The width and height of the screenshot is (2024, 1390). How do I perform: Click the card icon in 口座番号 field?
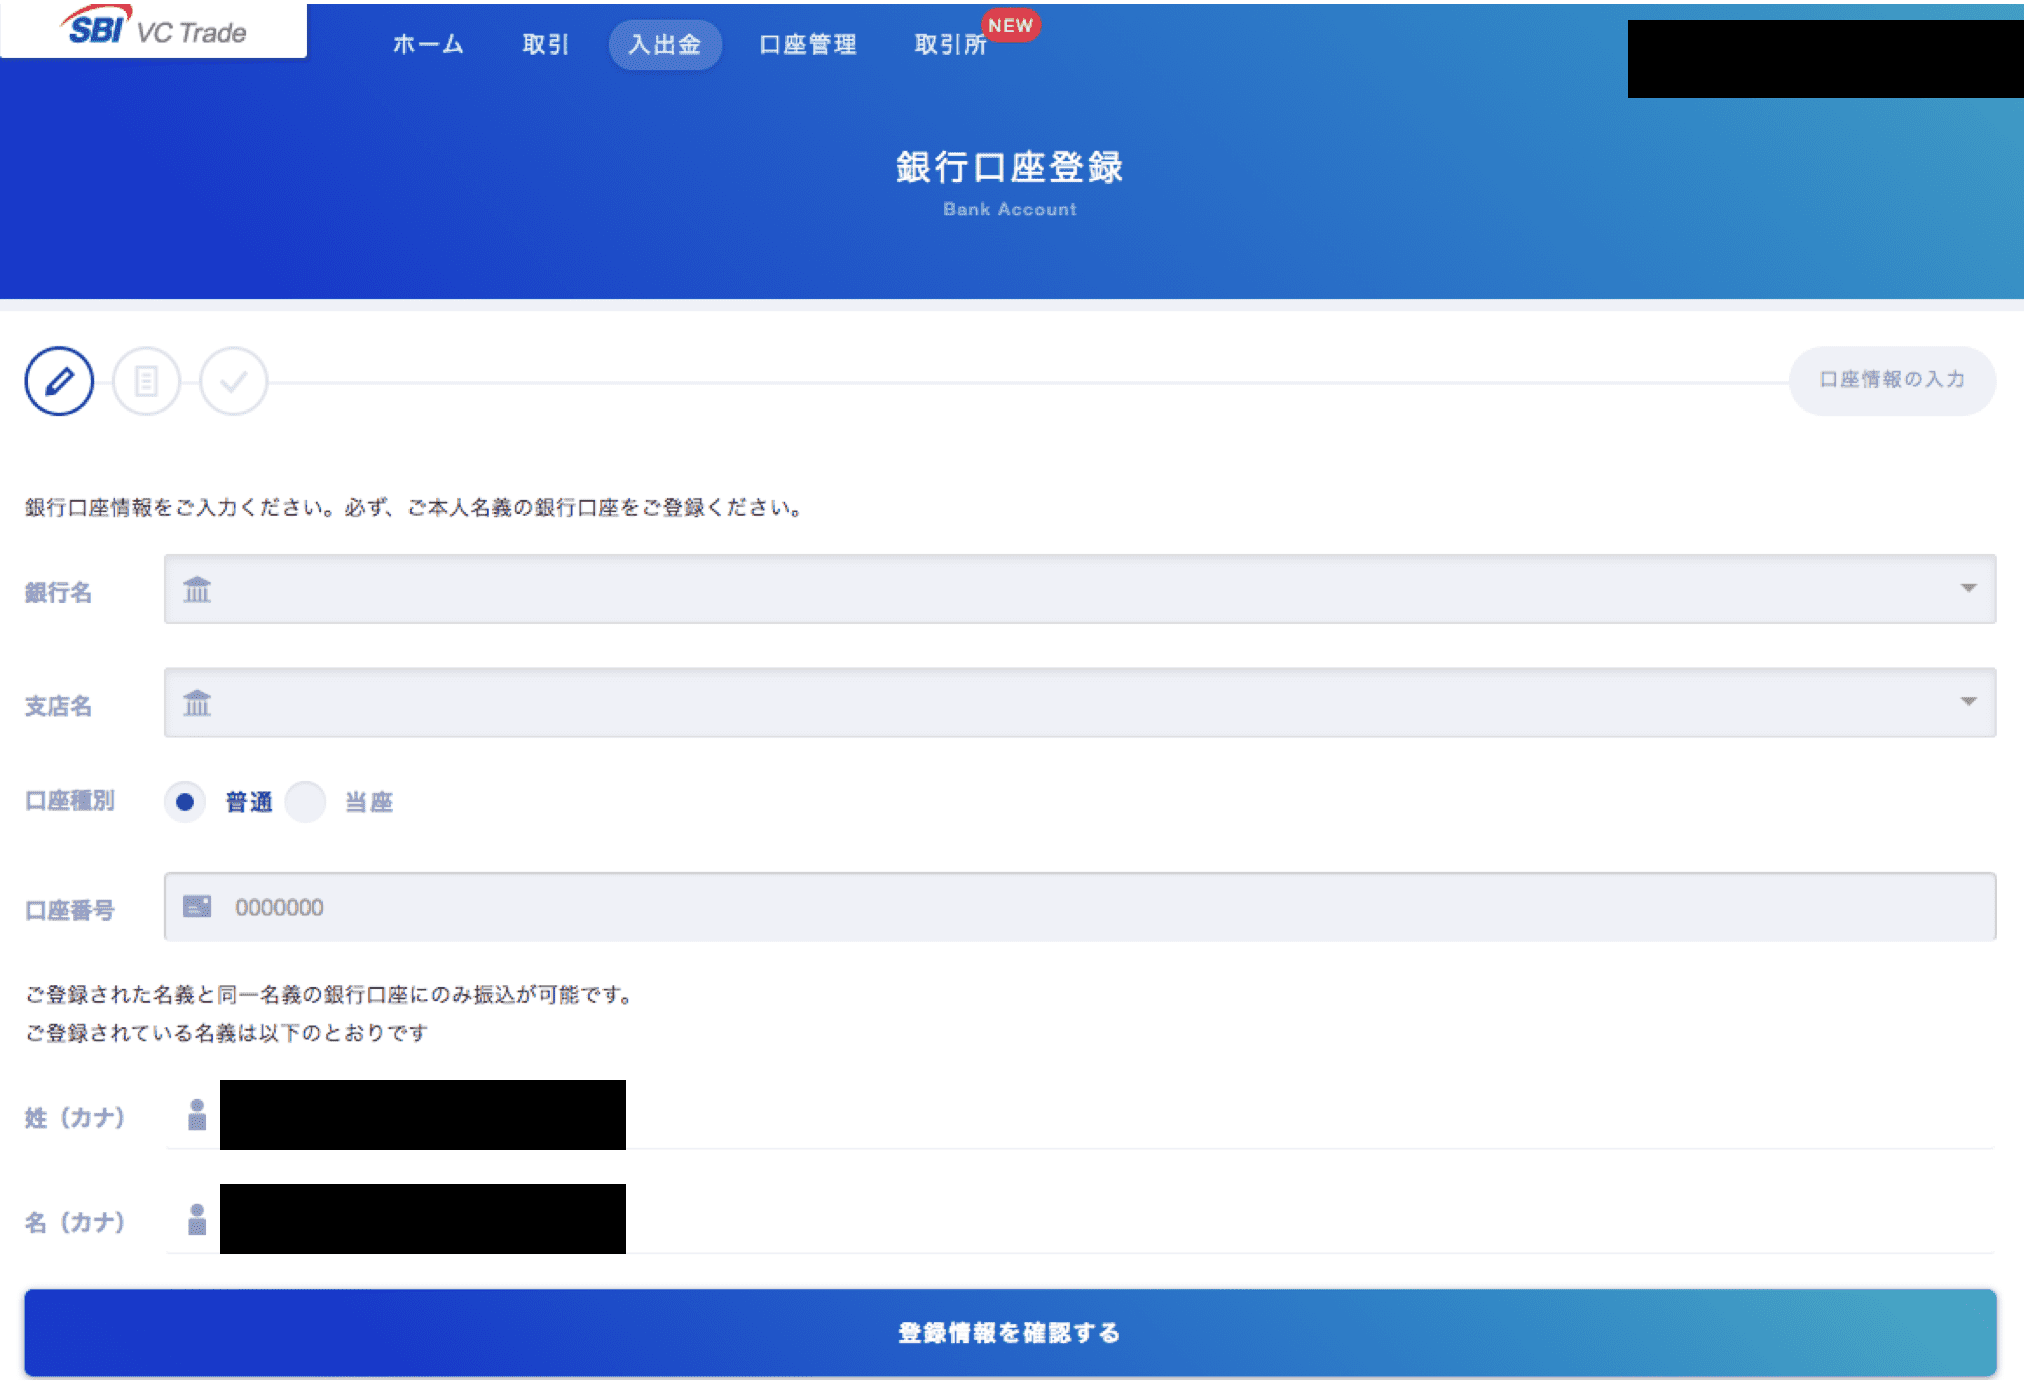[197, 906]
